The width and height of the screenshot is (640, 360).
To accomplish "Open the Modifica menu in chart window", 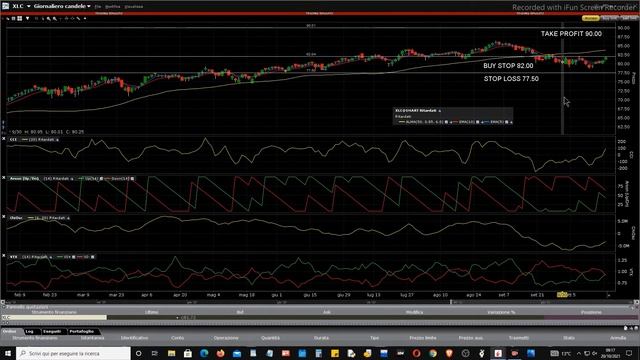I will point(113,7).
